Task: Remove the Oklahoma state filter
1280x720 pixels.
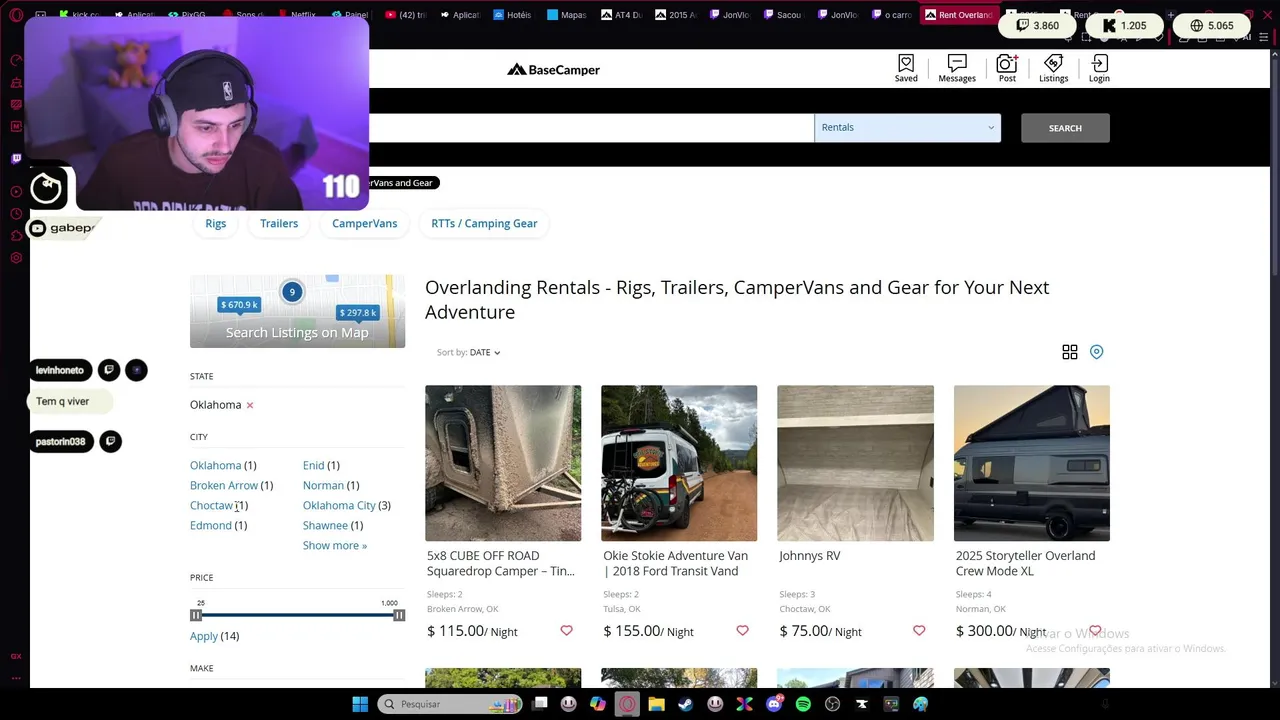Action: pyautogui.click(x=250, y=405)
